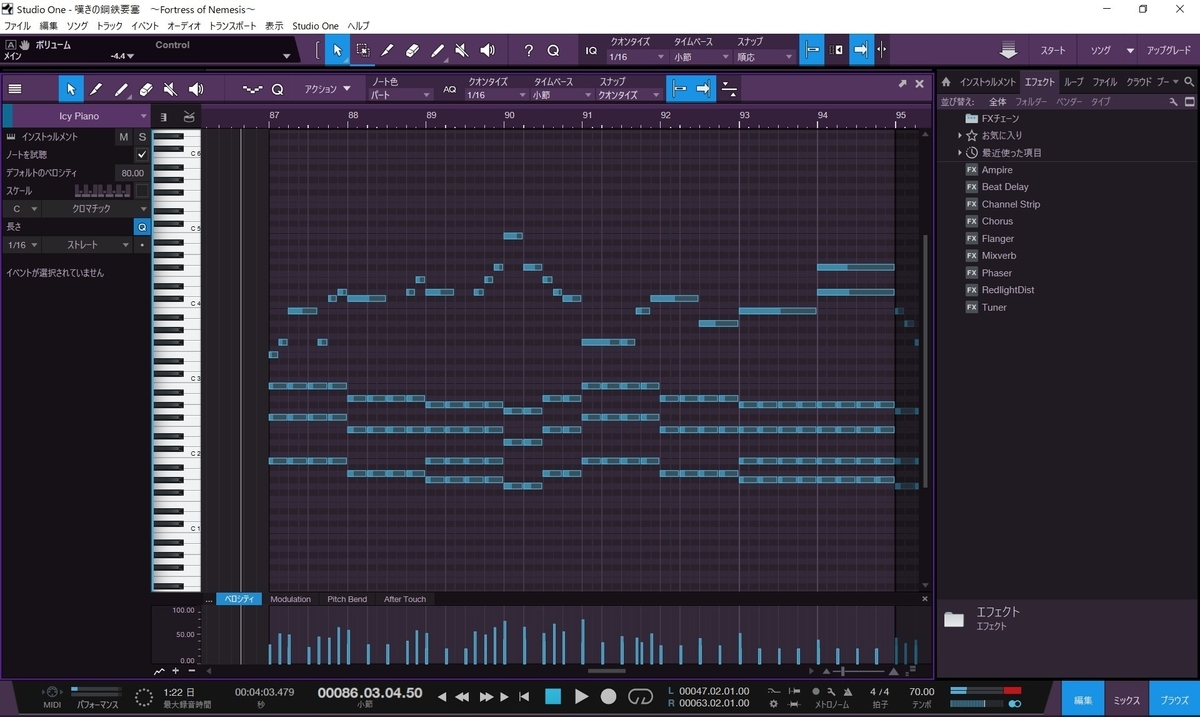The height and width of the screenshot is (717, 1200).
Task: Click the 80.00 default velocity field
Action: 132,173
